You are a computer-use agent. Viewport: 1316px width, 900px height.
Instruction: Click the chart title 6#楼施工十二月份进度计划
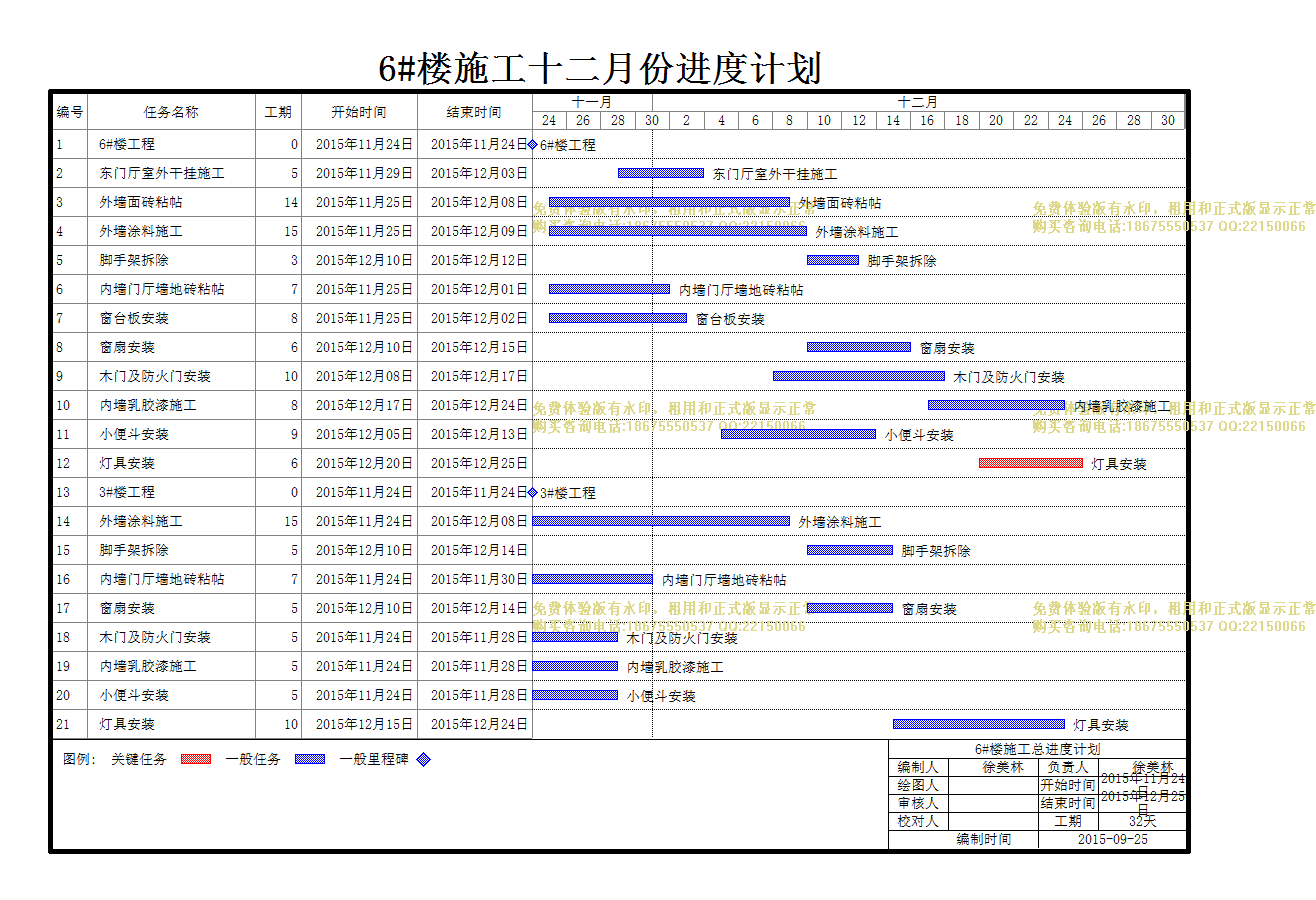[x=600, y=69]
